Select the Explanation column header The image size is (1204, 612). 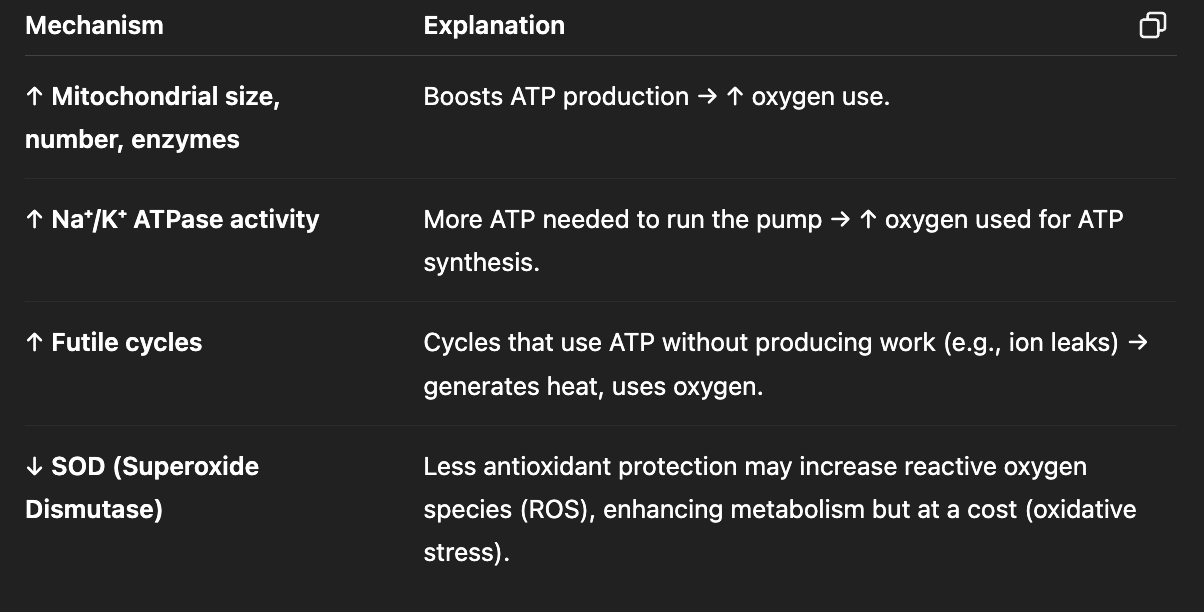(494, 26)
